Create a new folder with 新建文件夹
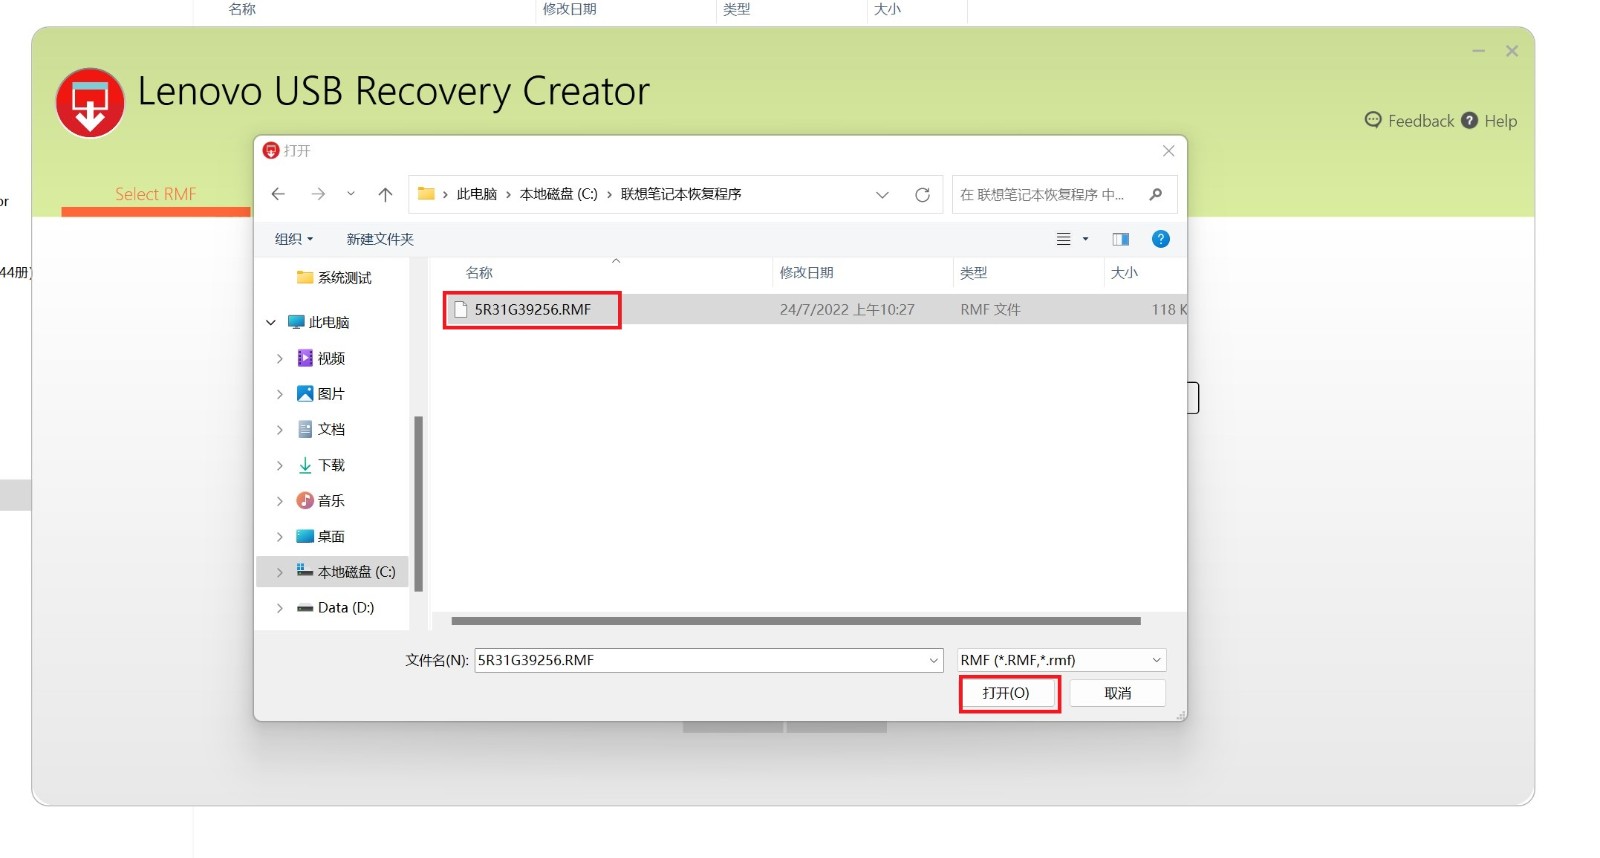1600x858 pixels. point(380,239)
